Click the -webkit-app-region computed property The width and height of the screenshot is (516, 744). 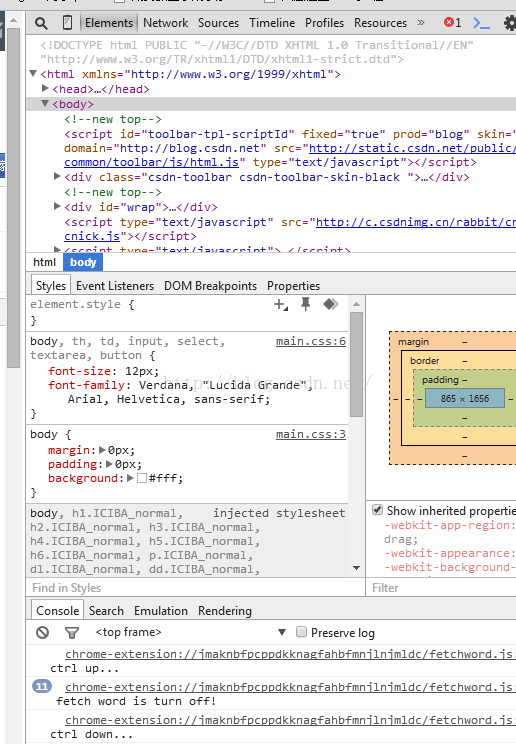tap(450, 525)
